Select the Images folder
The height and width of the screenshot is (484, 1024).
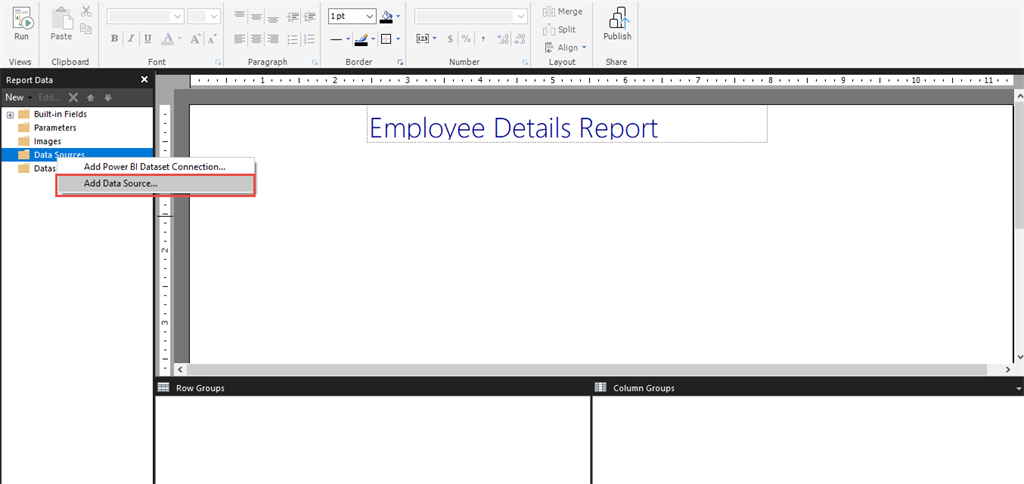coord(39,141)
